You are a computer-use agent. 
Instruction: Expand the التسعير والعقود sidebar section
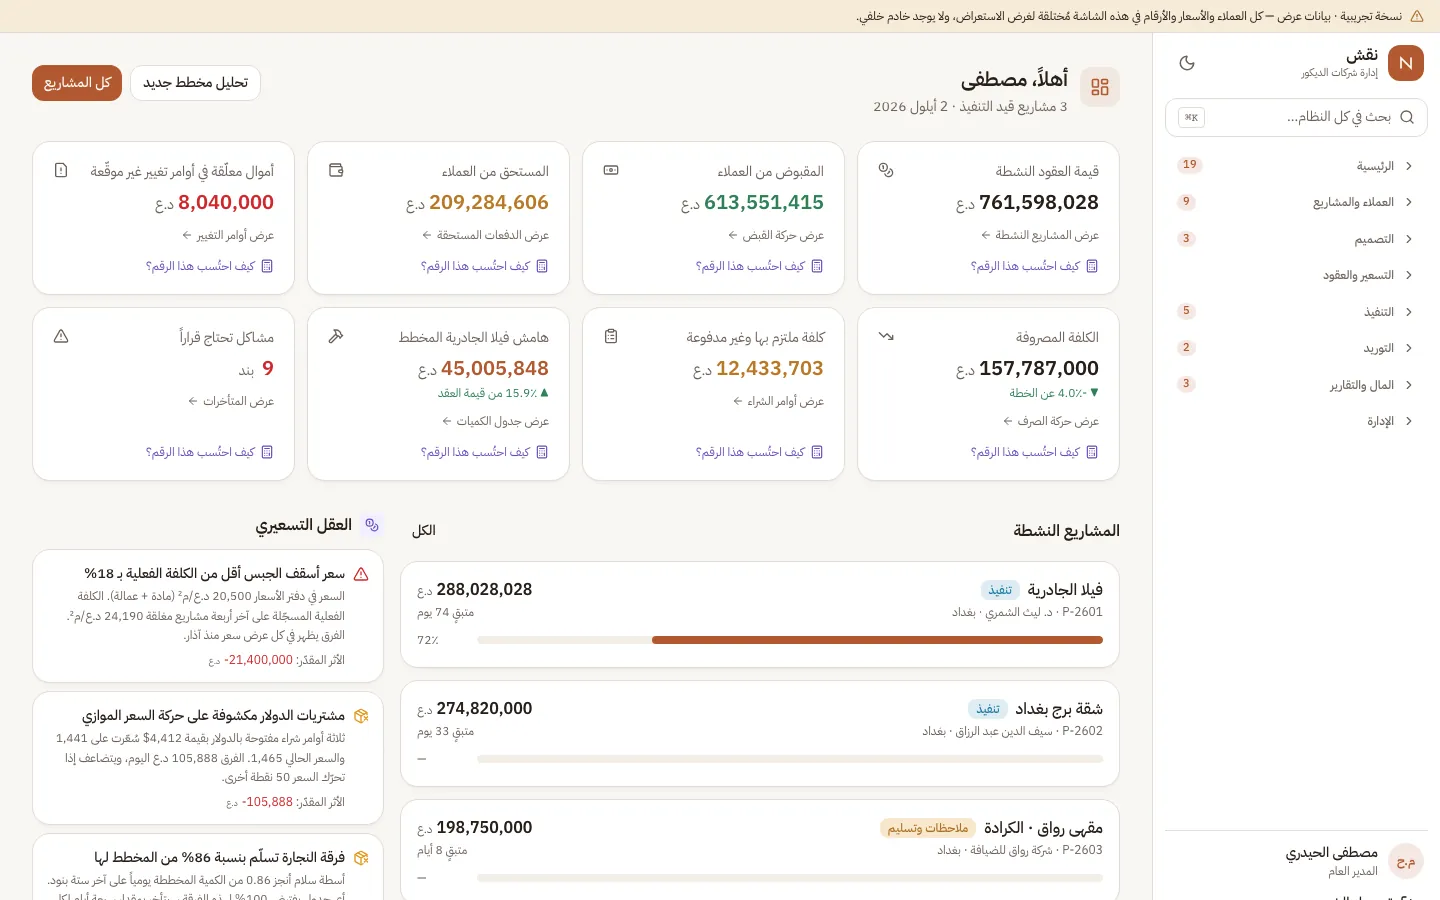(1296, 275)
